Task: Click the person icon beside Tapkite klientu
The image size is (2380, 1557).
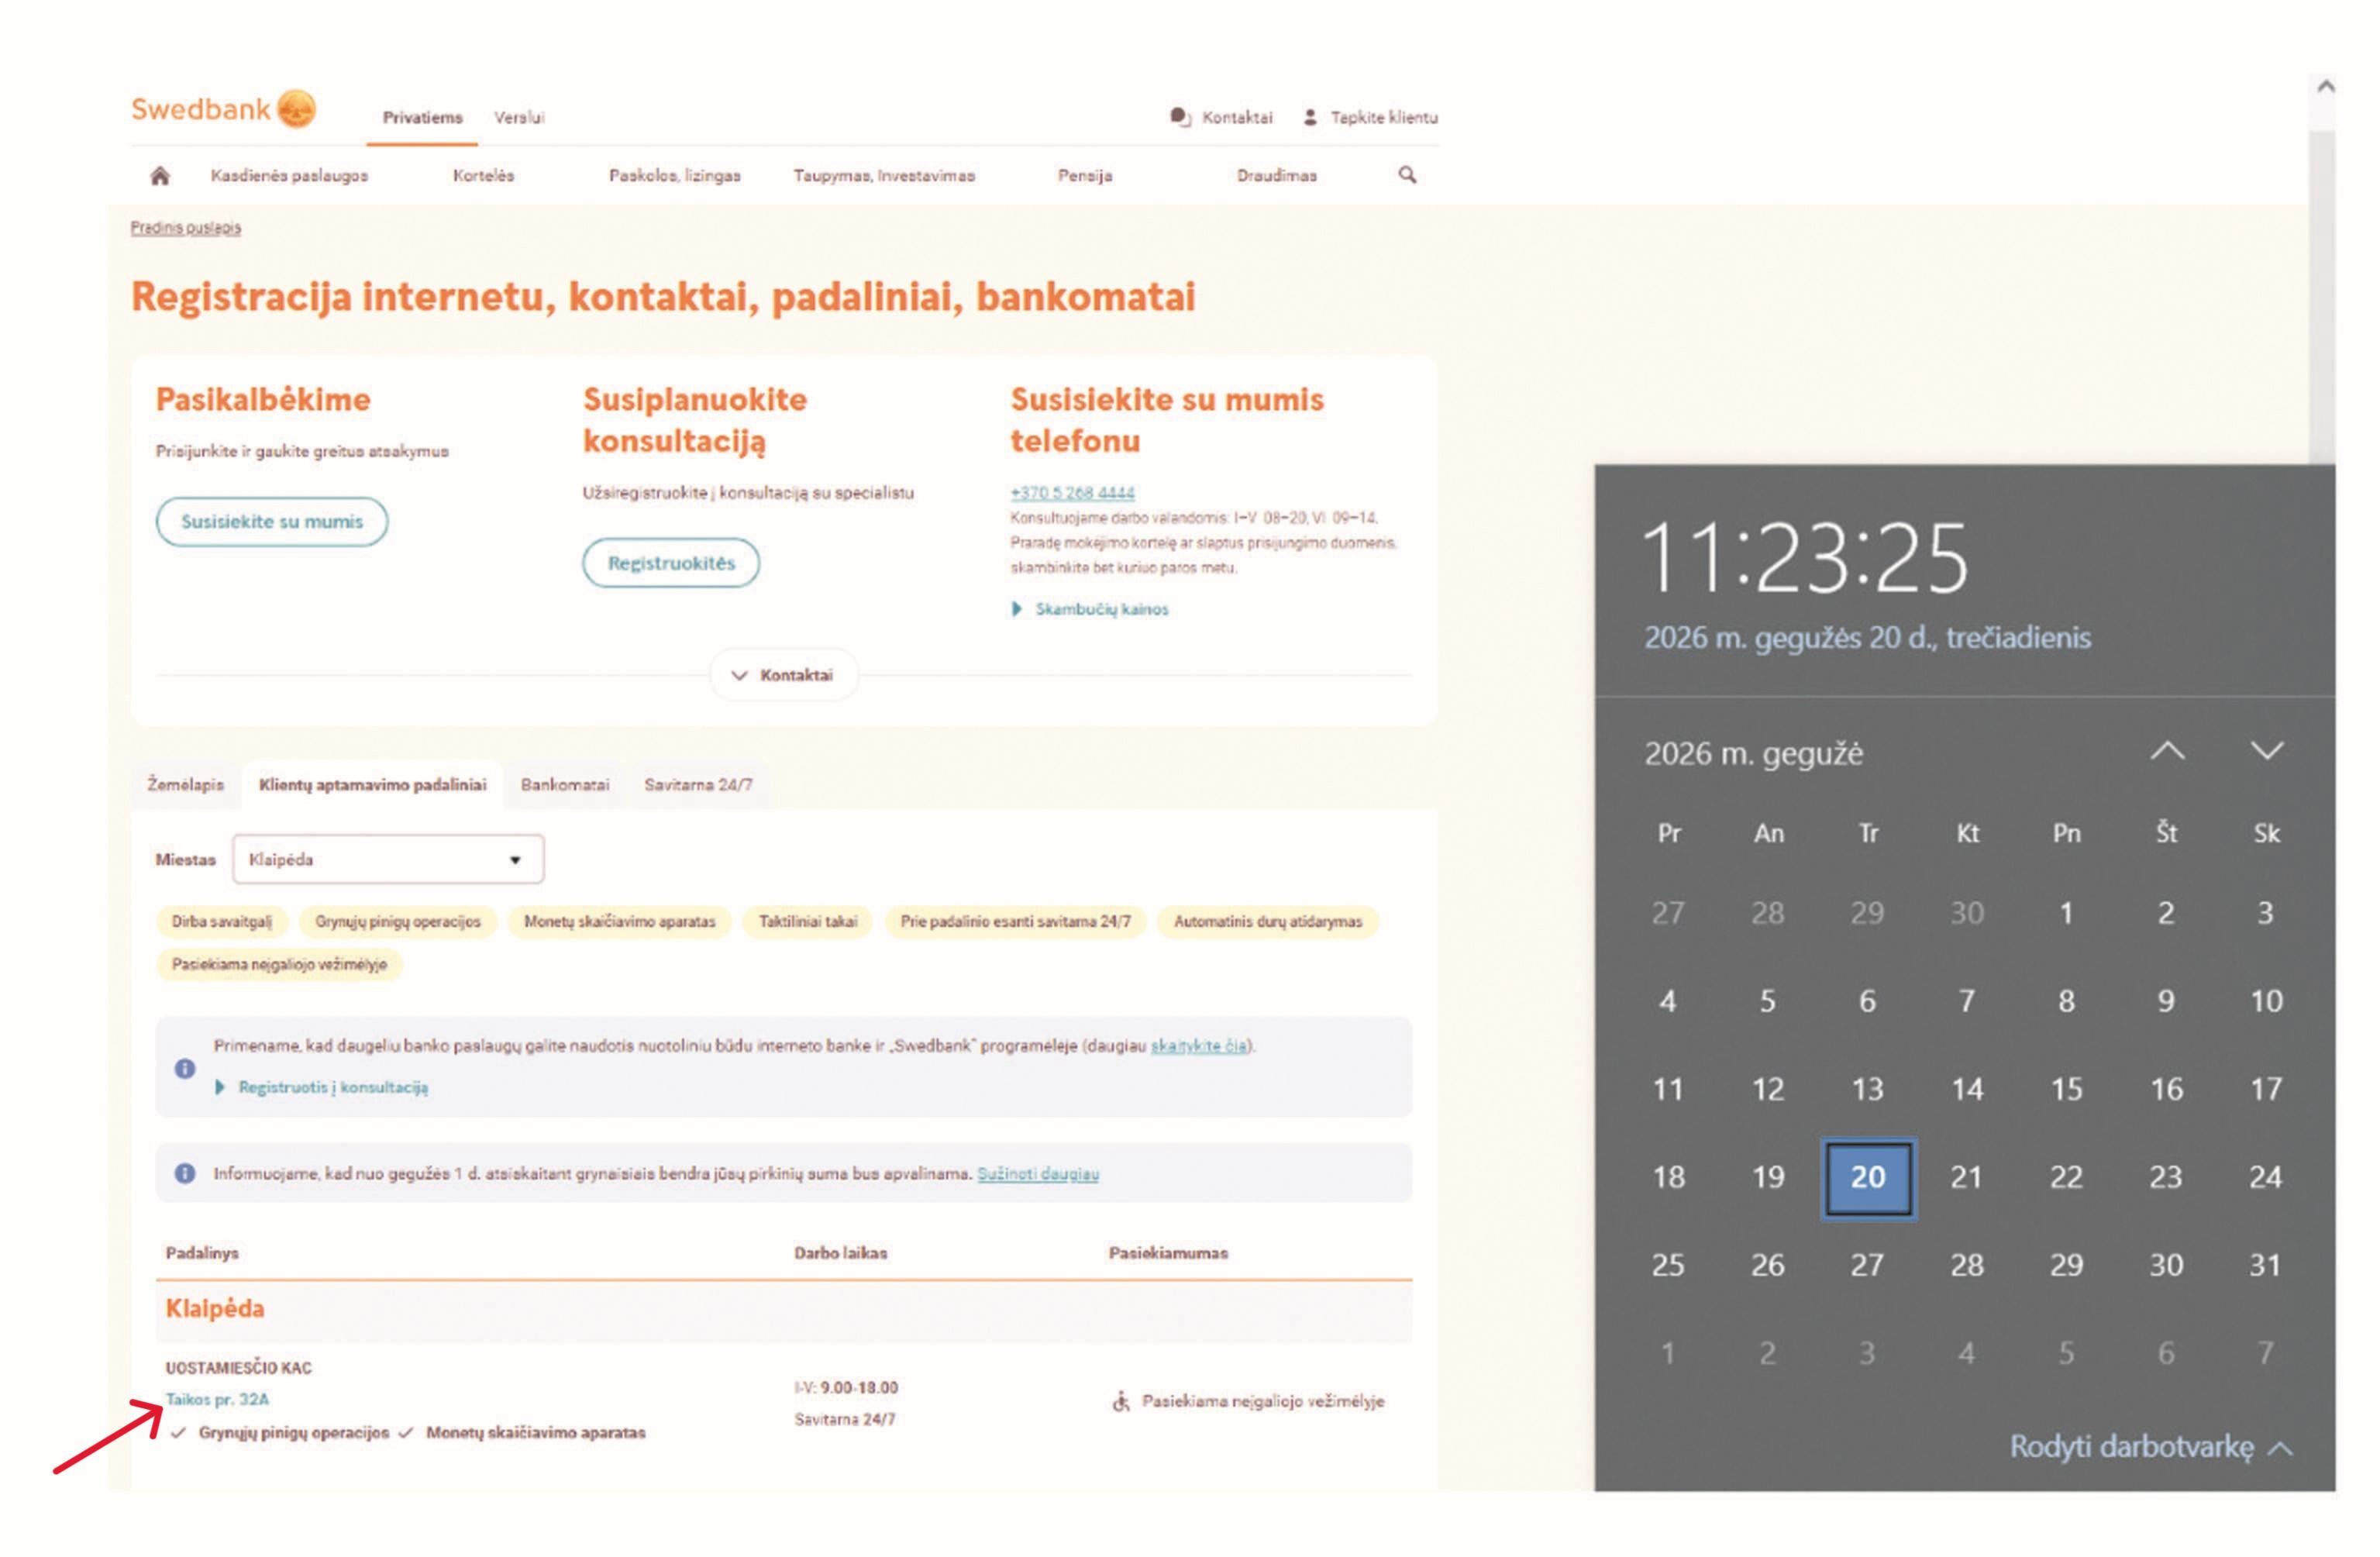Action: pyautogui.click(x=1310, y=117)
